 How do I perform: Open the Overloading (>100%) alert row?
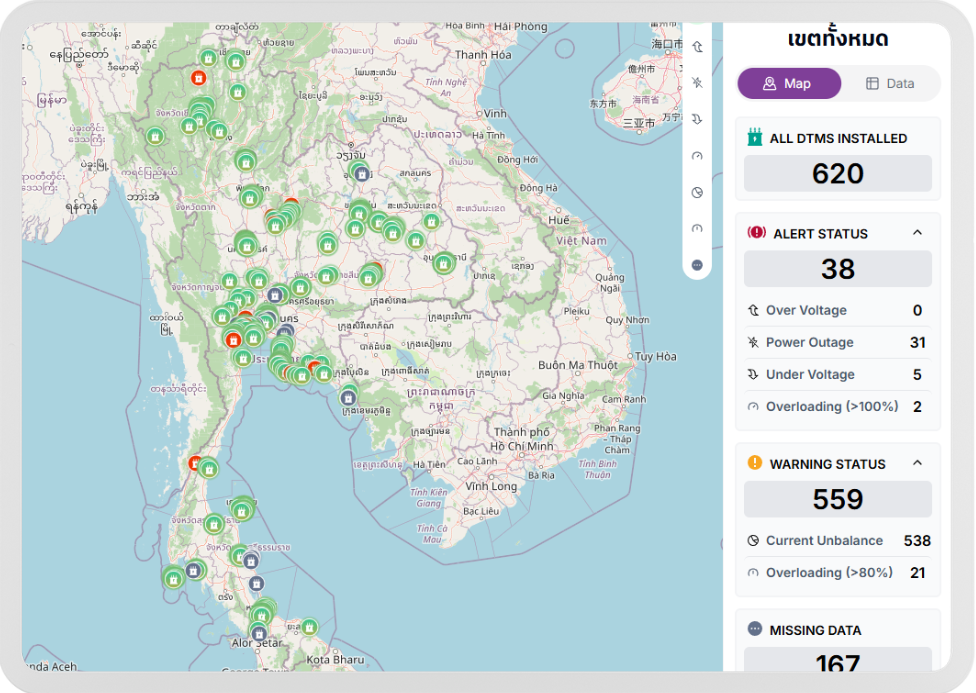tap(838, 407)
